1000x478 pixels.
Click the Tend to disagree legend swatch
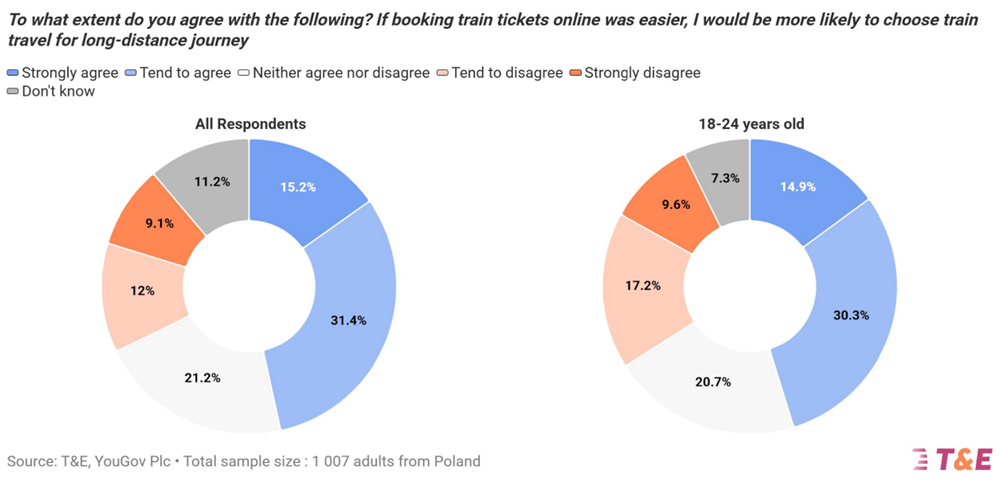tap(442, 73)
